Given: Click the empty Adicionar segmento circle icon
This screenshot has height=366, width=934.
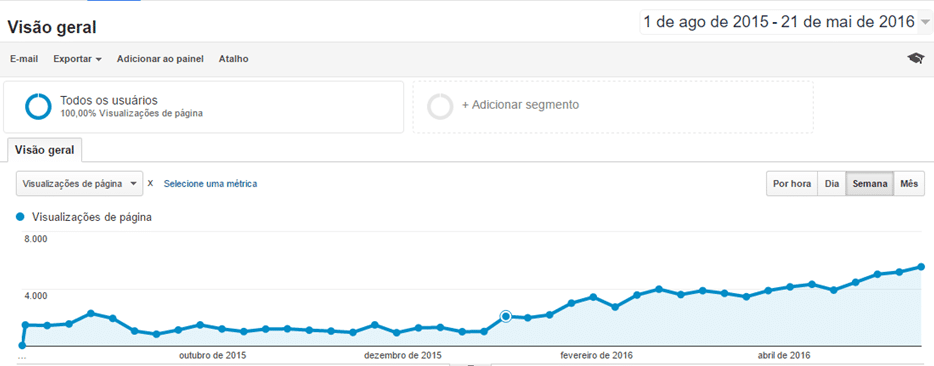Looking at the screenshot, I should coord(441,107).
